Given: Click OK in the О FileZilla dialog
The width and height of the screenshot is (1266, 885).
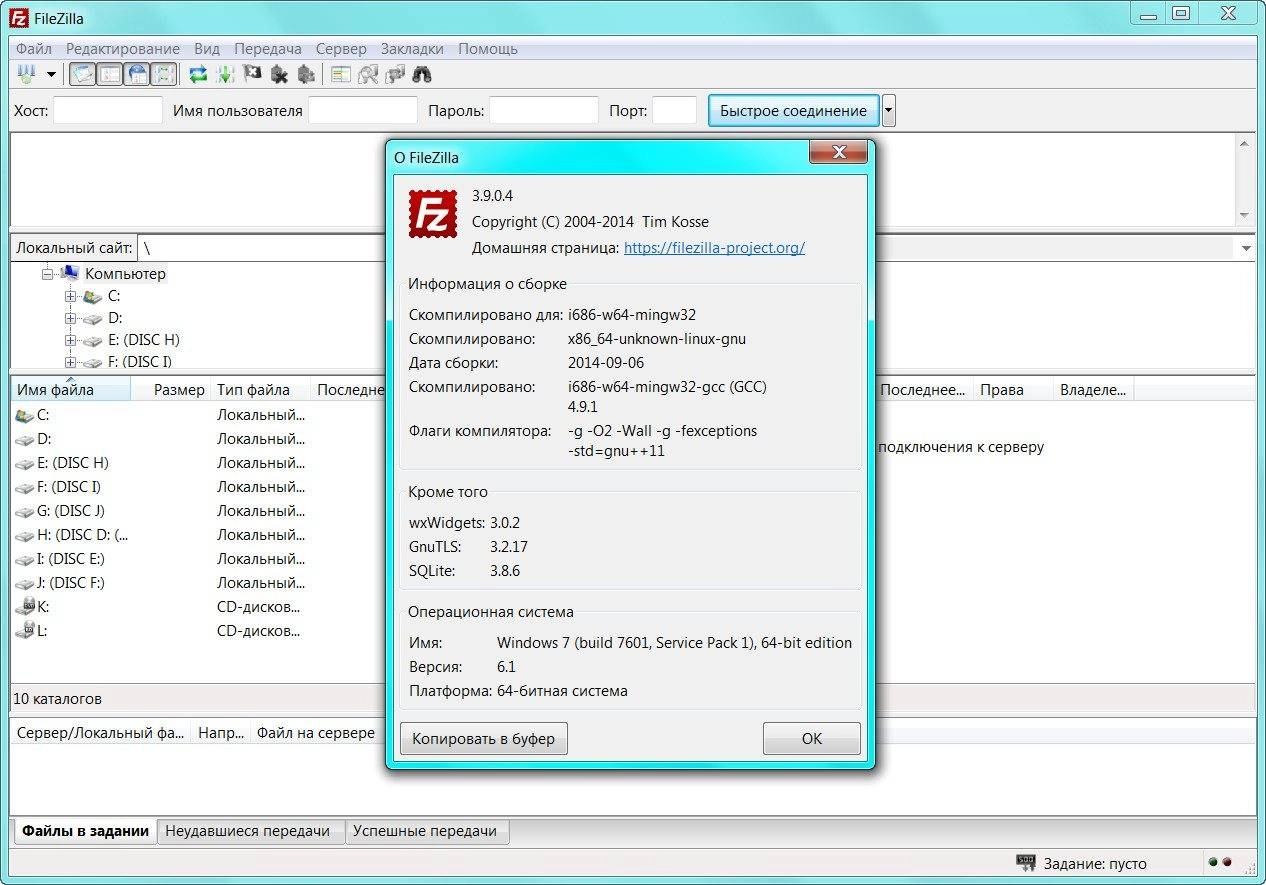Looking at the screenshot, I should [x=811, y=739].
